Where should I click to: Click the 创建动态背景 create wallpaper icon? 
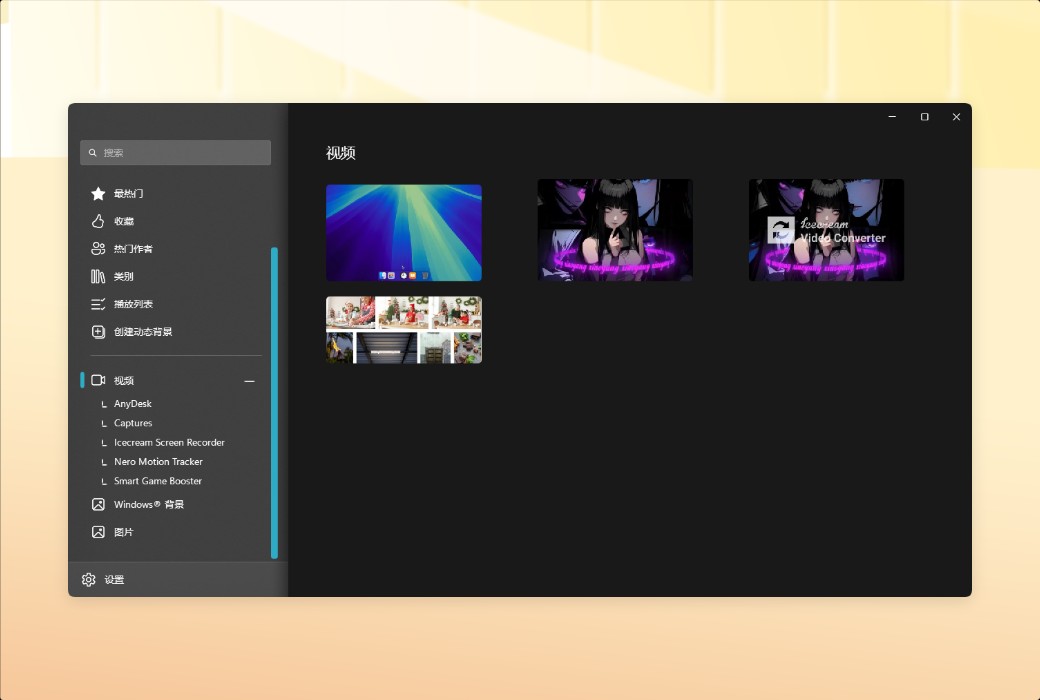[96, 331]
